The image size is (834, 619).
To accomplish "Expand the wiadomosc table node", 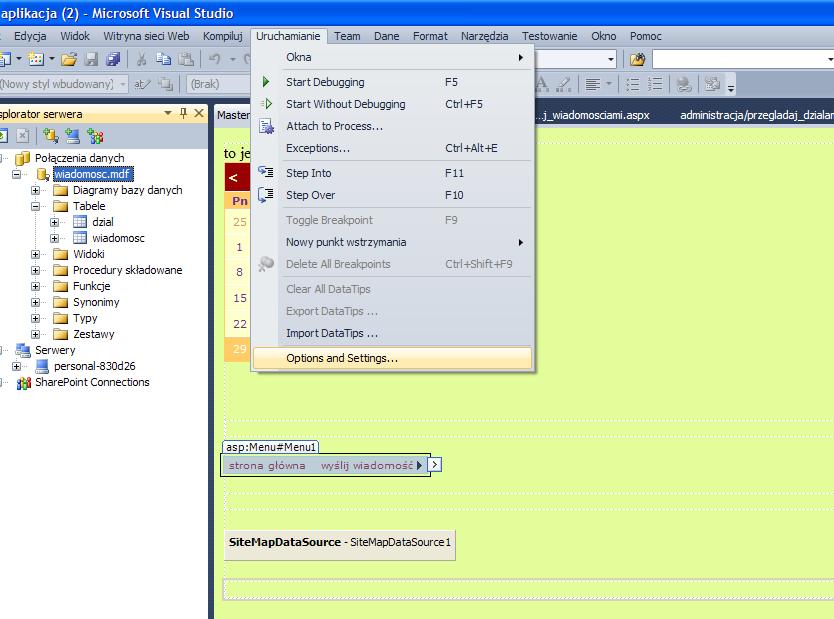I will [x=54, y=238].
